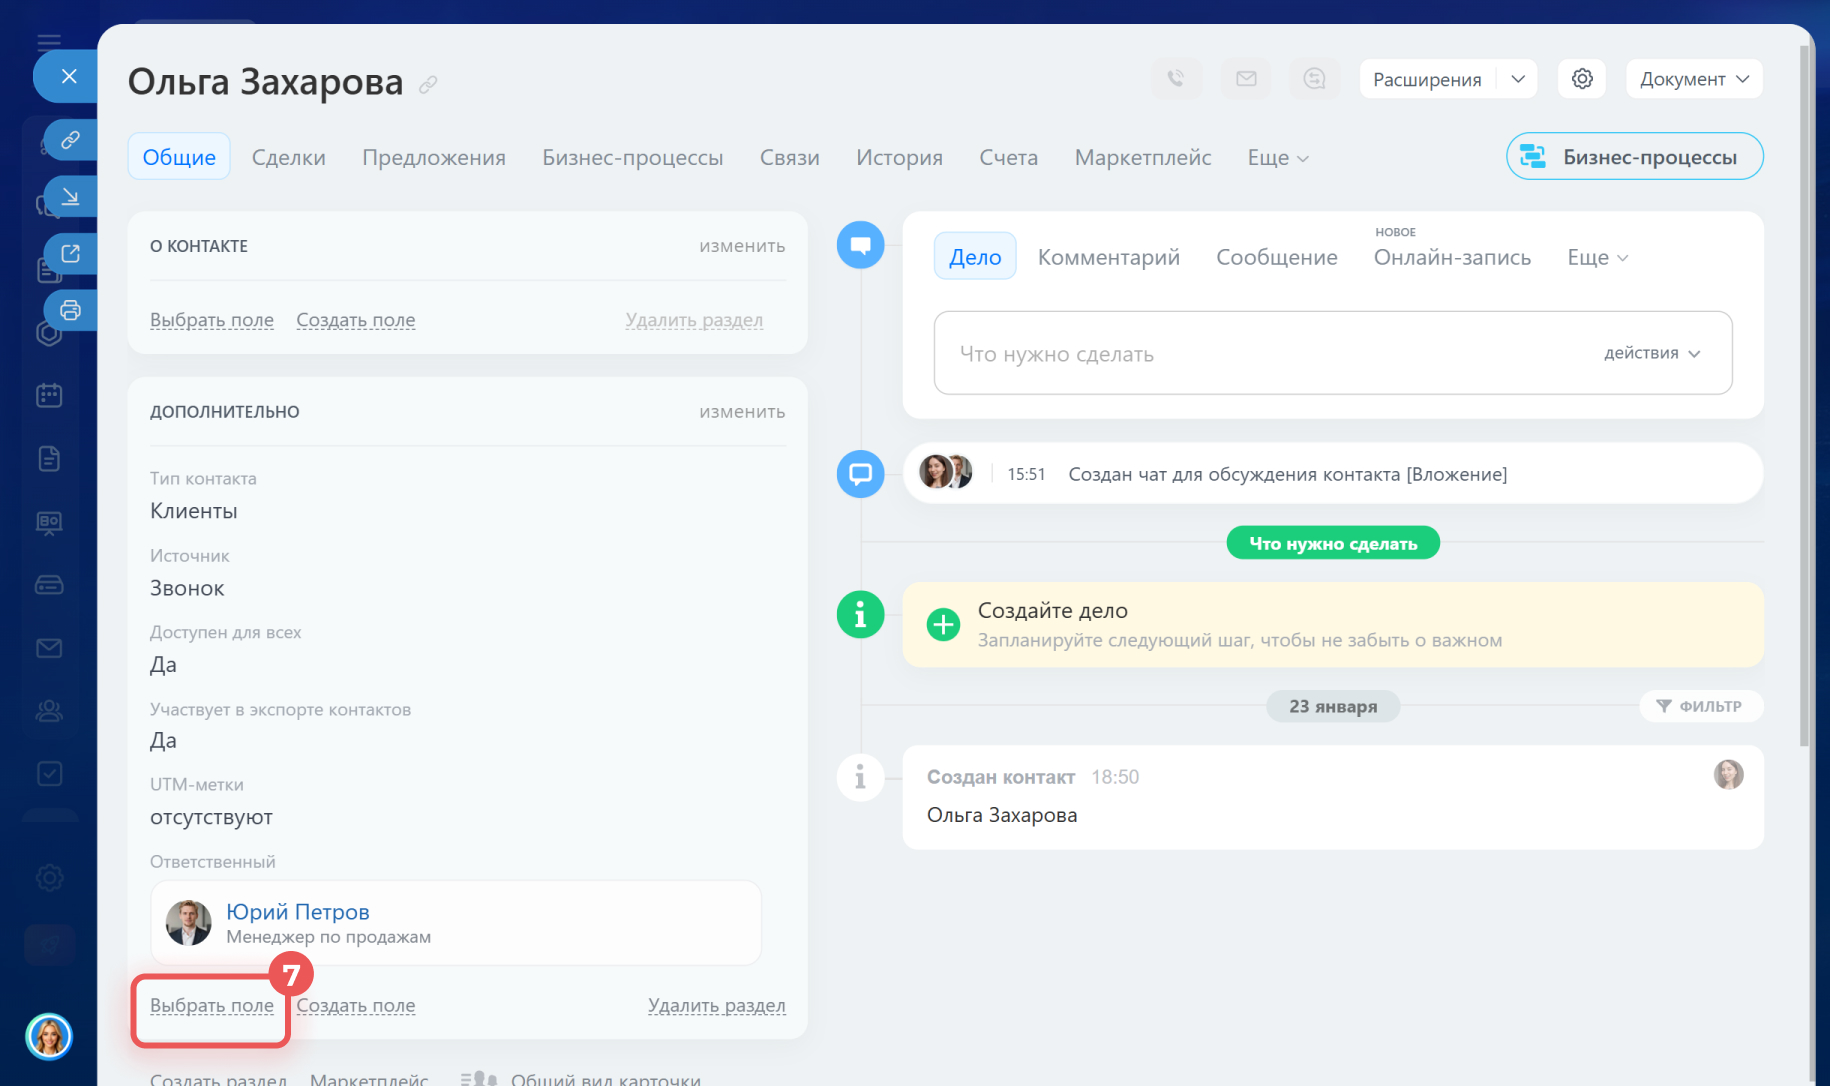
Task: Expand the действия dropdown in activity field
Action: pos(1651,353)
